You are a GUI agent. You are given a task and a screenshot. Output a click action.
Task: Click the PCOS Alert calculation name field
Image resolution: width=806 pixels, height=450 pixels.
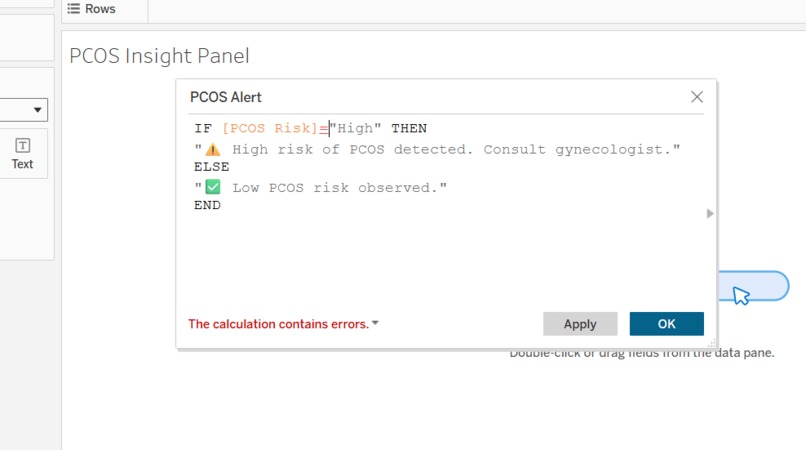226,97
